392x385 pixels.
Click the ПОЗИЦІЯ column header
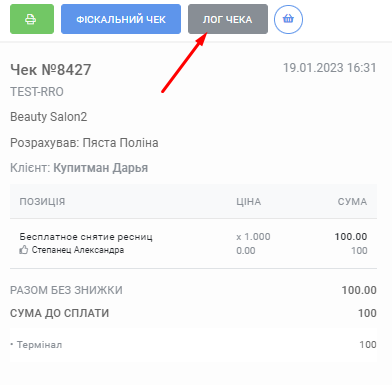(42, 201)
